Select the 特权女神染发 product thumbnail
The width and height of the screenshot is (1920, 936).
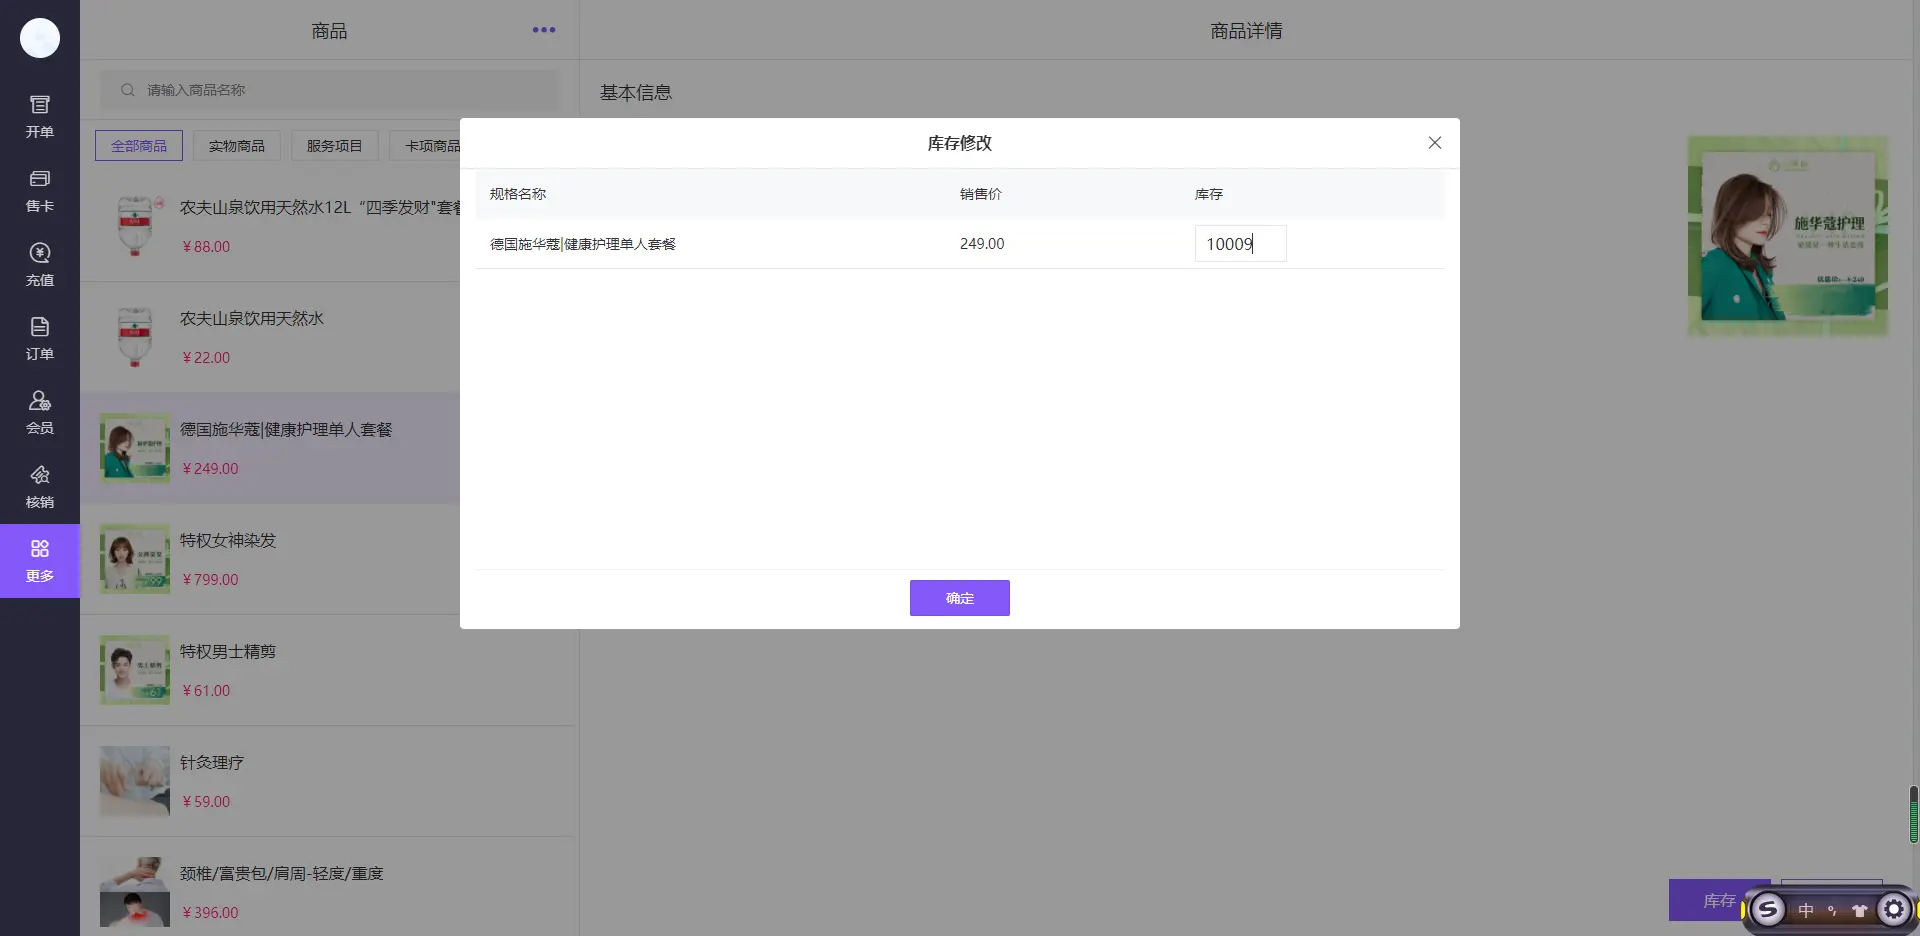(135, 559)
